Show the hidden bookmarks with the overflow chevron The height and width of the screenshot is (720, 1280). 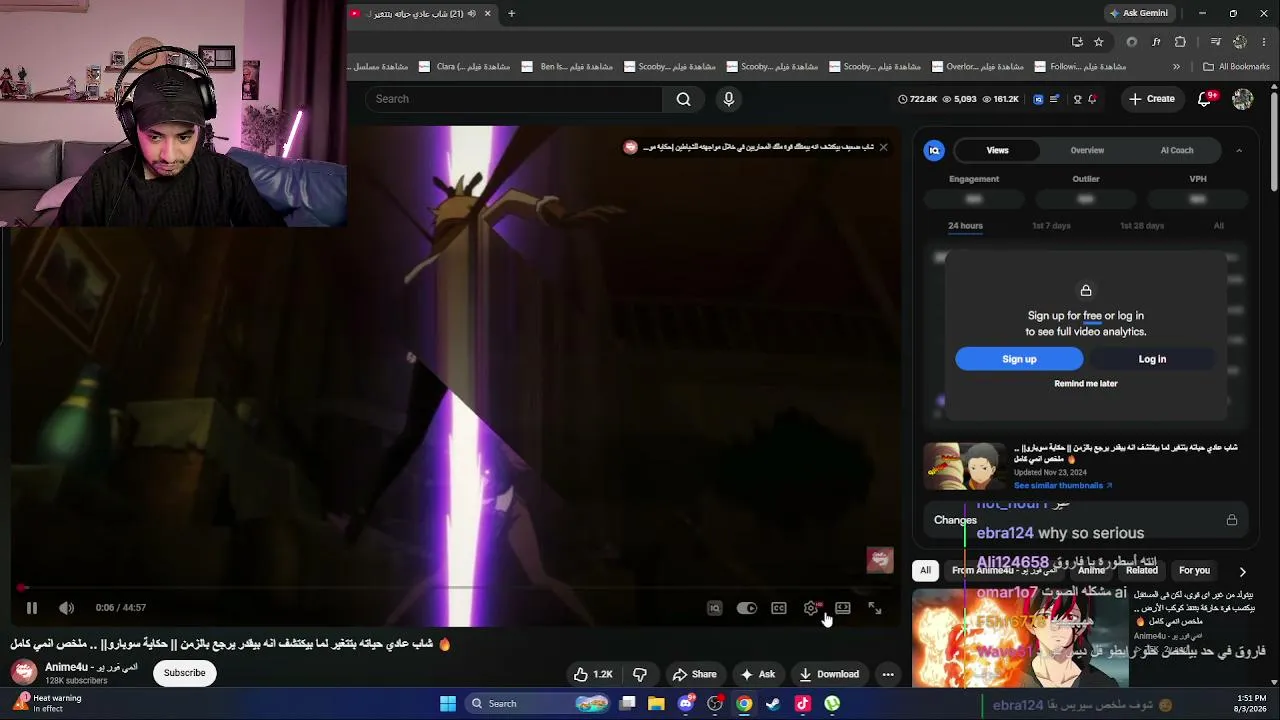[1176, 67]
